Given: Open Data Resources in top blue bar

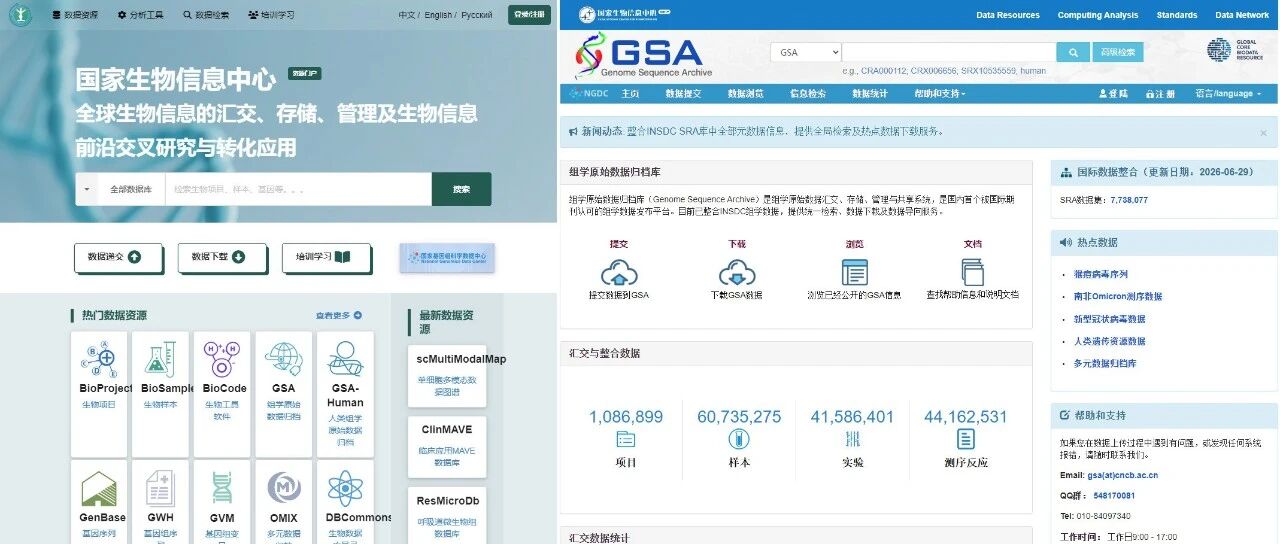Looking at the screenshot, I should [x=1008, y=15].
